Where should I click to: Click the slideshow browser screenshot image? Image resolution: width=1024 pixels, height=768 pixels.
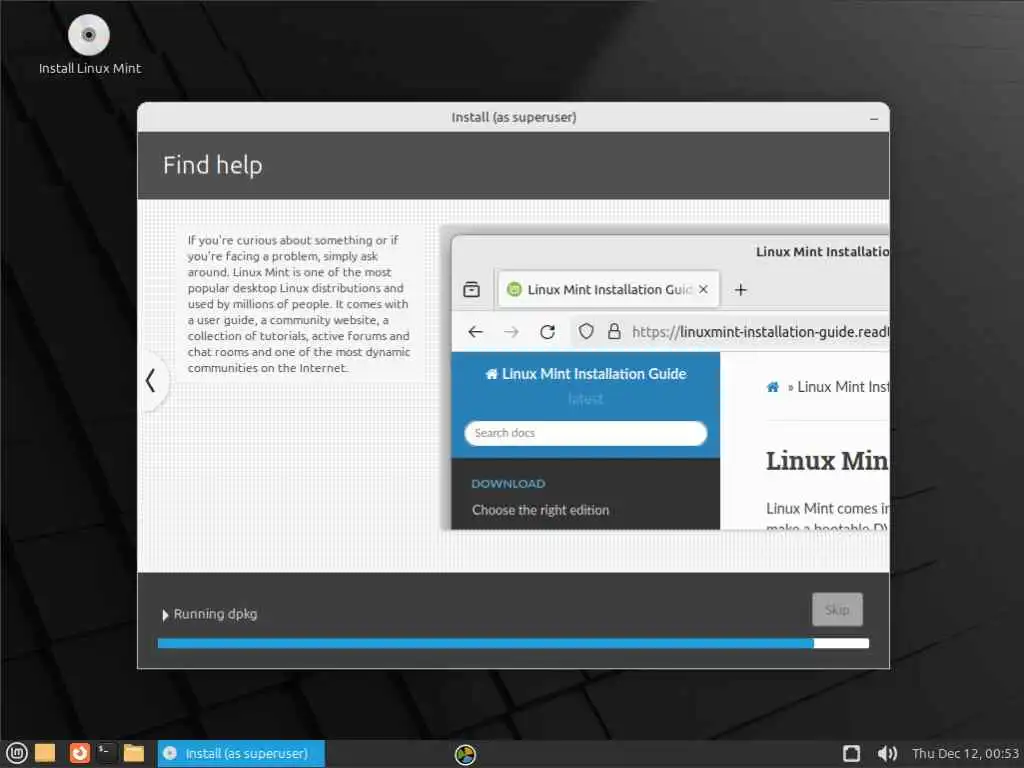tap(666, 379)
